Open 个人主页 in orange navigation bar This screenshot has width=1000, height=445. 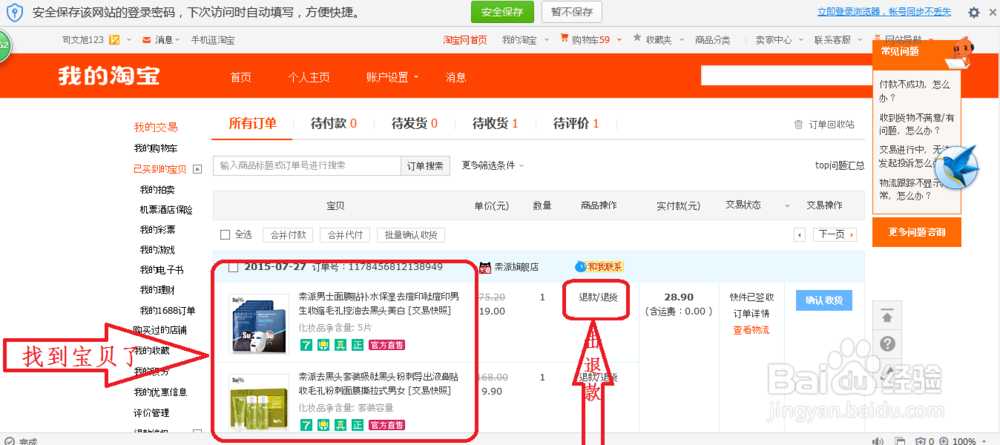pos(309,77)
